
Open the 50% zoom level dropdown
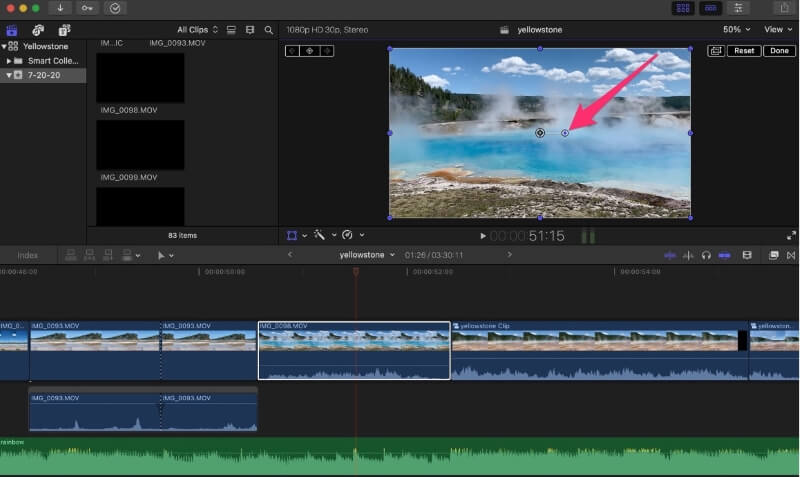(736, 30)
